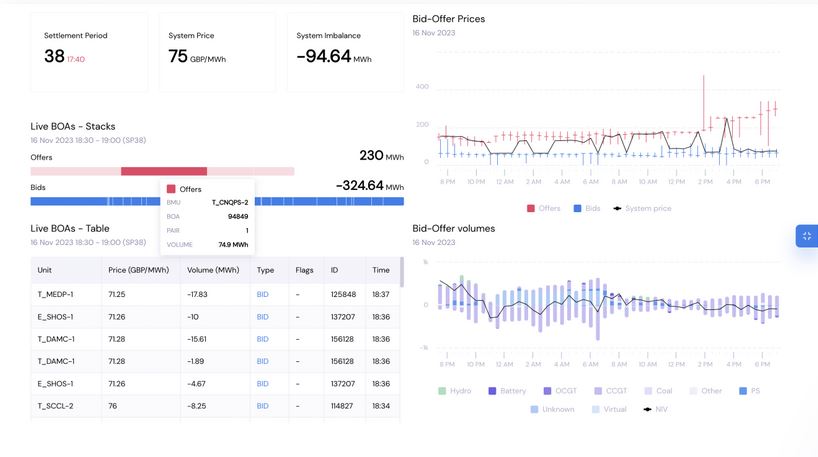
Task: Click the blue collapse widget on right edge
Action: tap(806, 236)
